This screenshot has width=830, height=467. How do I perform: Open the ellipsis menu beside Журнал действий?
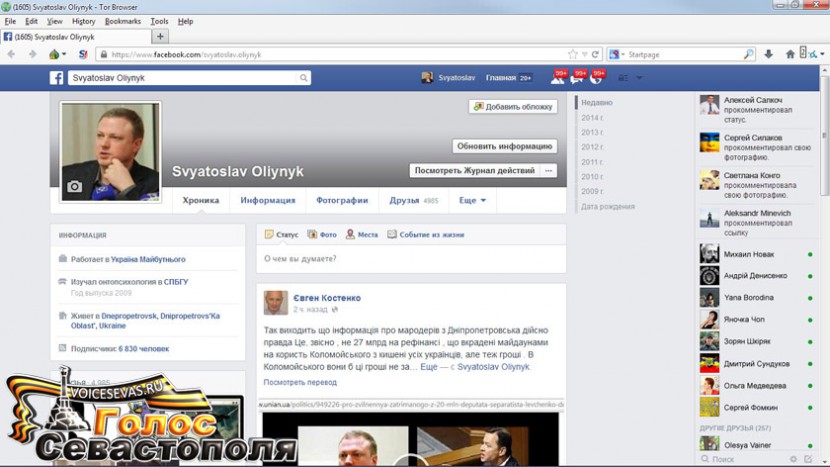548,171
